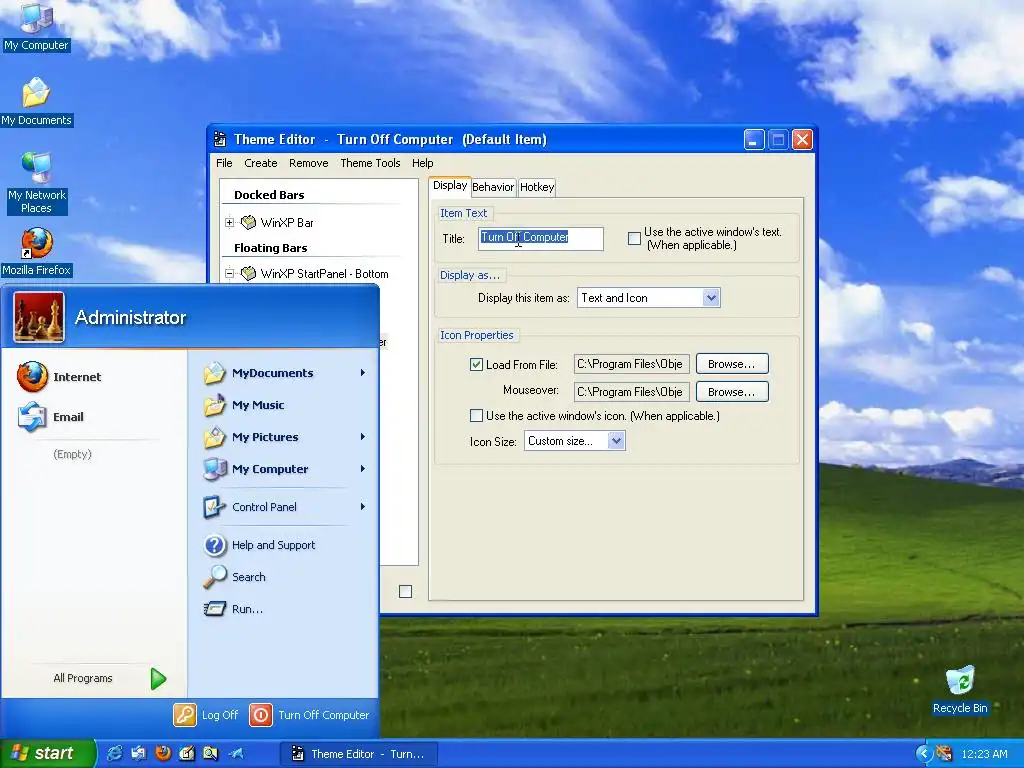1024x768 pixels.
Task: Tick the unlabeled checkbox at the editor's bottom
Action: 406,591
